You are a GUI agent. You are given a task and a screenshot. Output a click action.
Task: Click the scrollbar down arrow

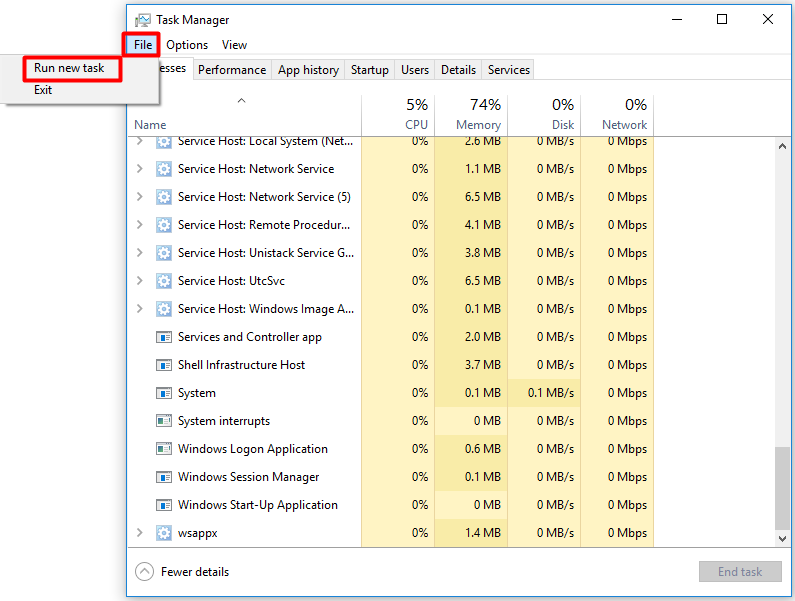(782, 539)
